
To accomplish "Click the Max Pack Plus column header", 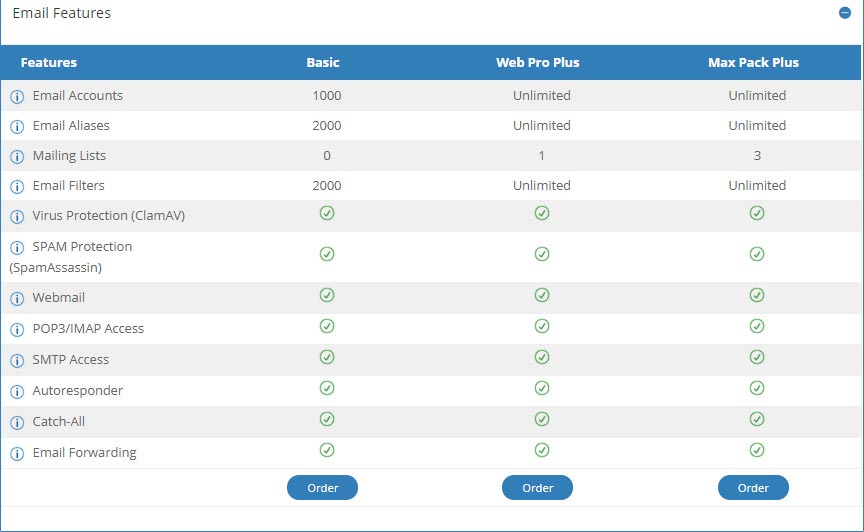I will (753, 62).
